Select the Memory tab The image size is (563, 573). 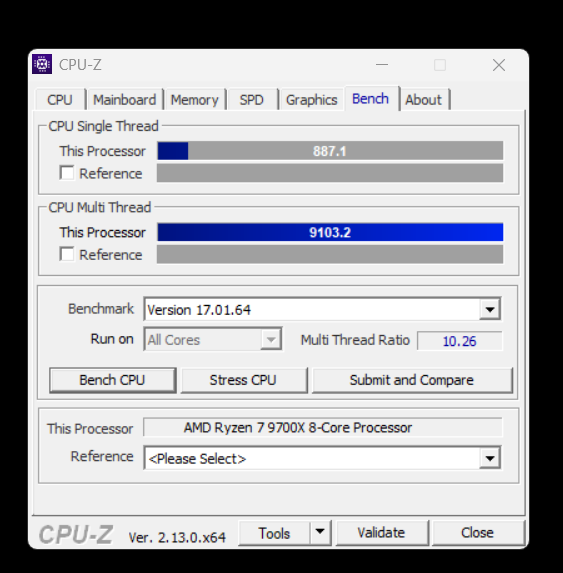click(x=194, y=100)
